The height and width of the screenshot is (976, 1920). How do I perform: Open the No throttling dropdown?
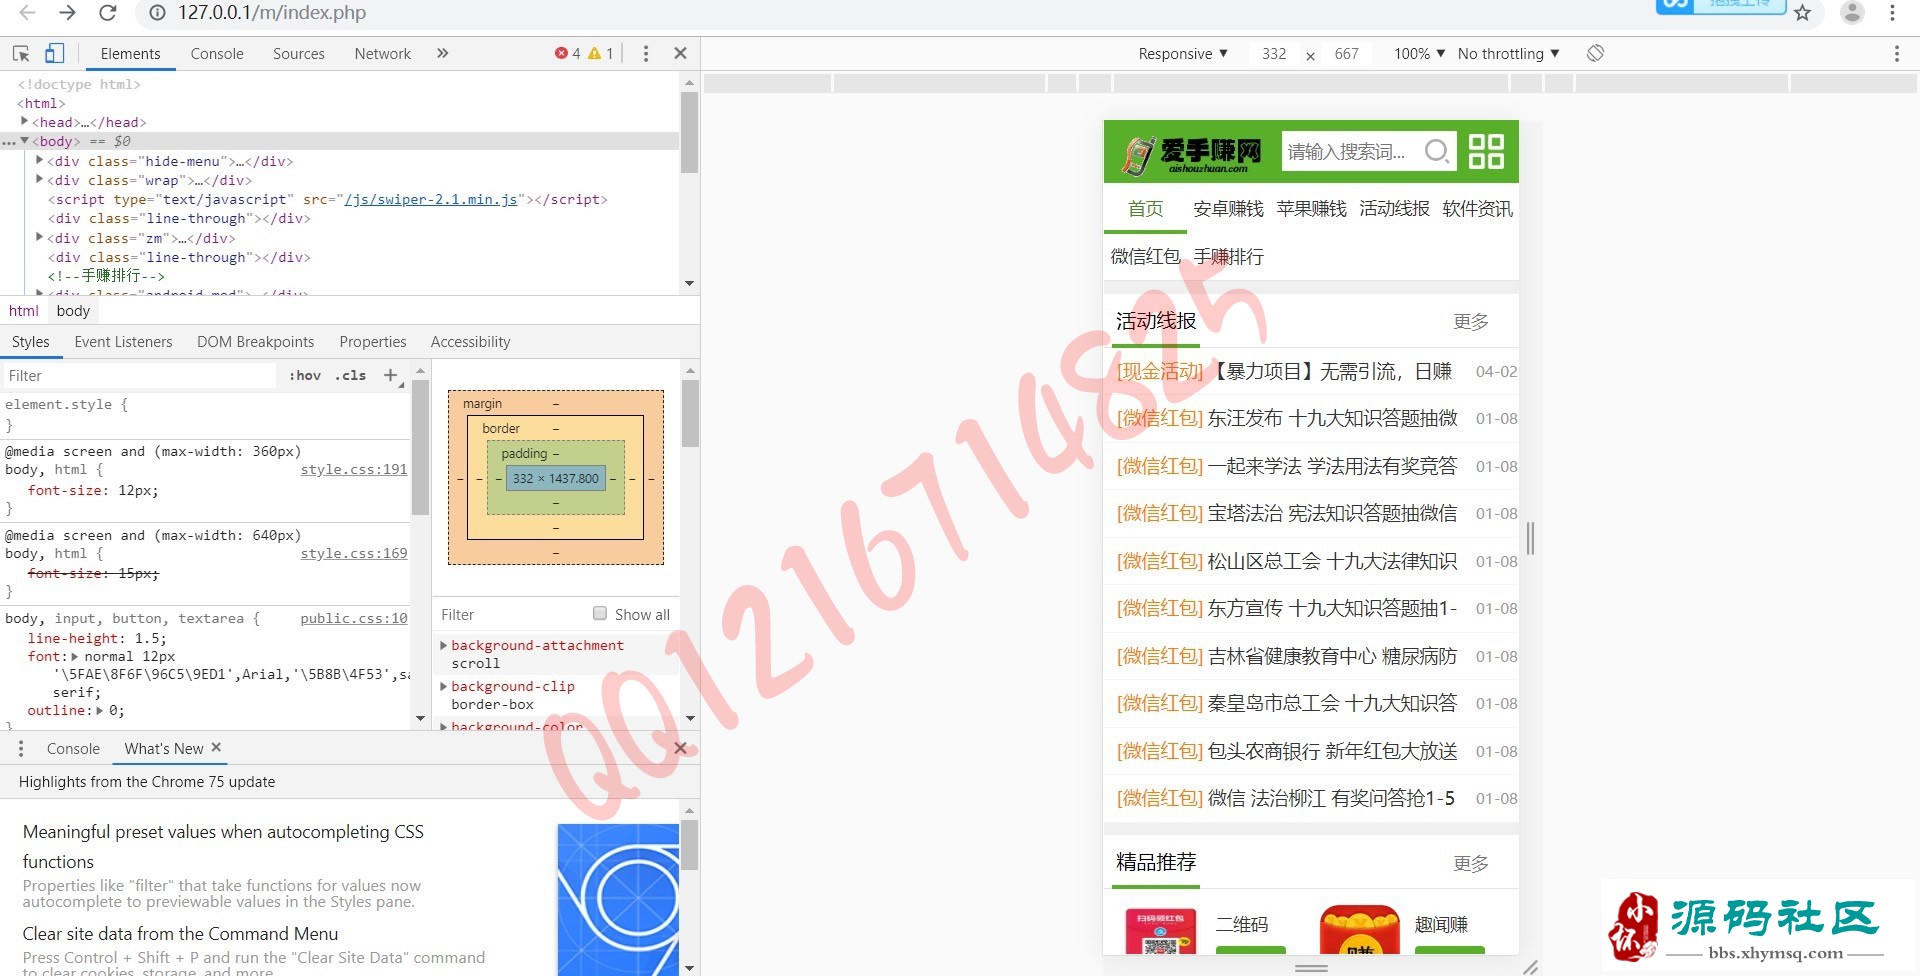(x=1508, y=54)
